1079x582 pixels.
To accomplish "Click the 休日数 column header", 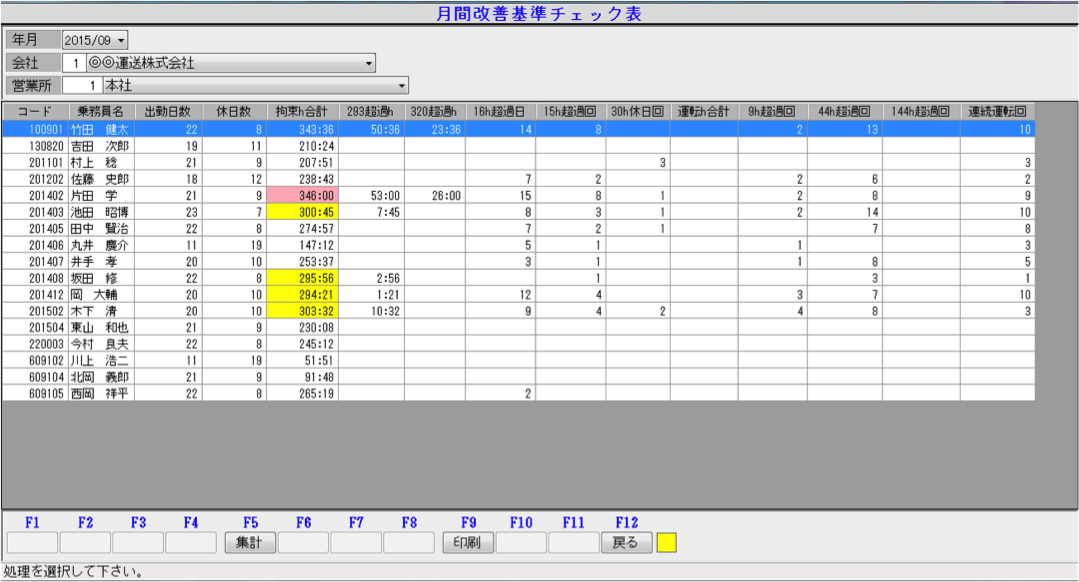I will tap(234, 111).
